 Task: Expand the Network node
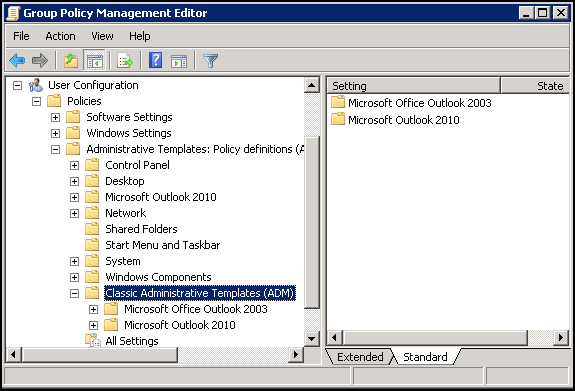[74, 213]
